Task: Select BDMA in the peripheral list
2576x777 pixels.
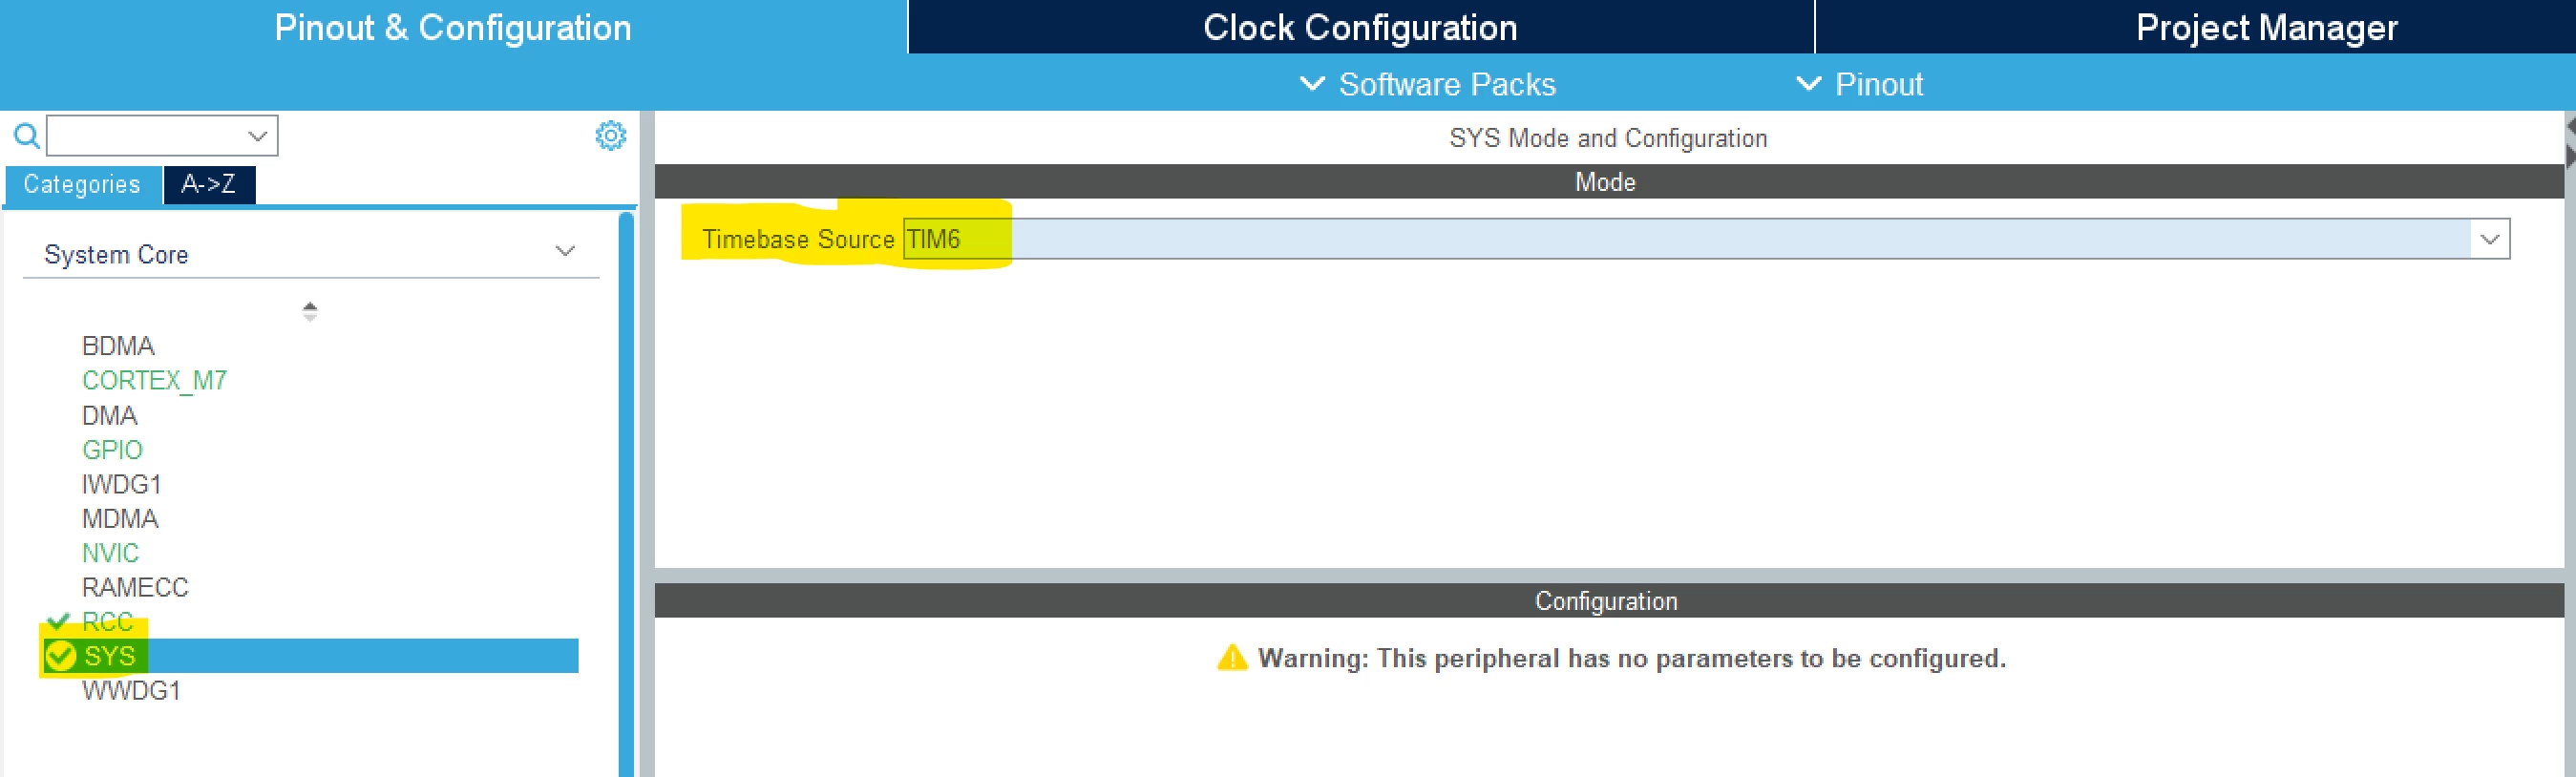Action: tap(118, 346)
